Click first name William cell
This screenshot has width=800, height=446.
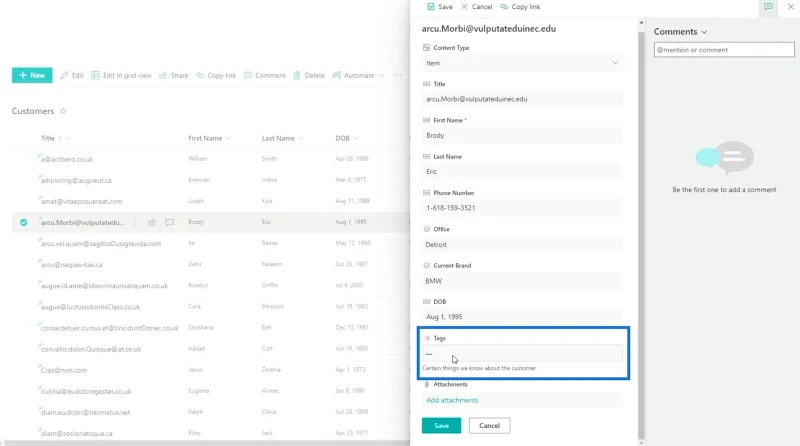pyautogui.click(x=198, y=159)
